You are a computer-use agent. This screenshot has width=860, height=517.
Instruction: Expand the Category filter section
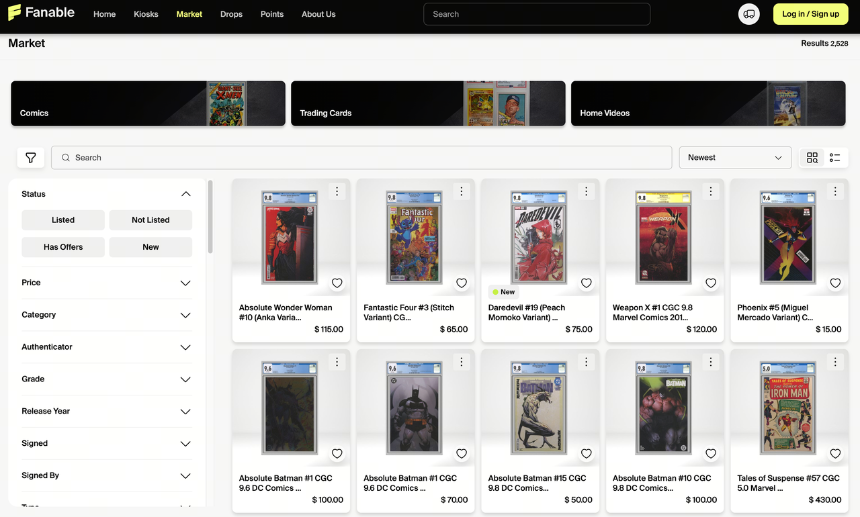click(x=106, y=315)
